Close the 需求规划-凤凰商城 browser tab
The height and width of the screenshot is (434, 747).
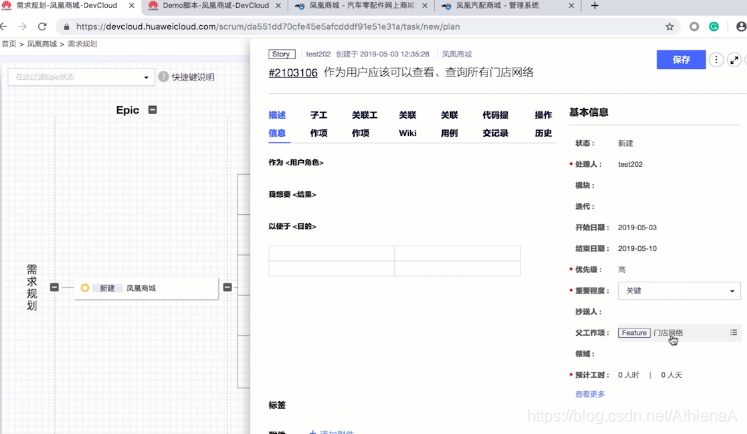pos(131,6)
